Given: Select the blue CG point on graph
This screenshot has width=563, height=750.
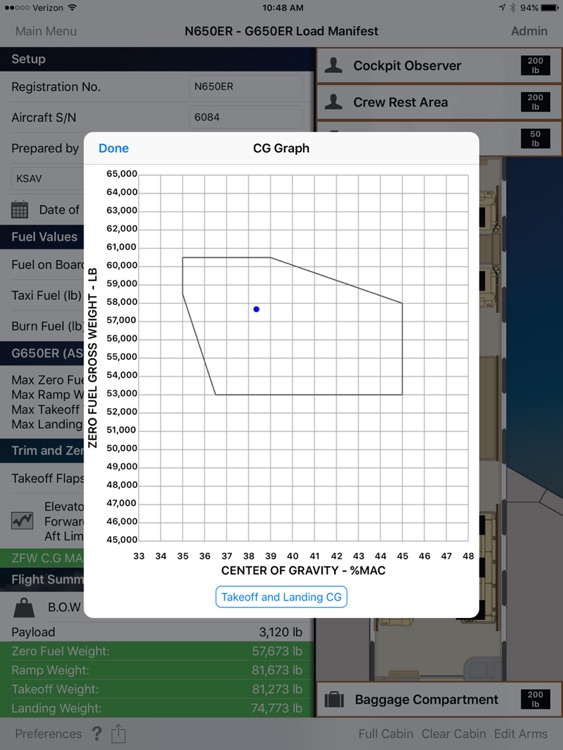Looking at the screenshot, I should pyautogui.click(x=256, y=309).
